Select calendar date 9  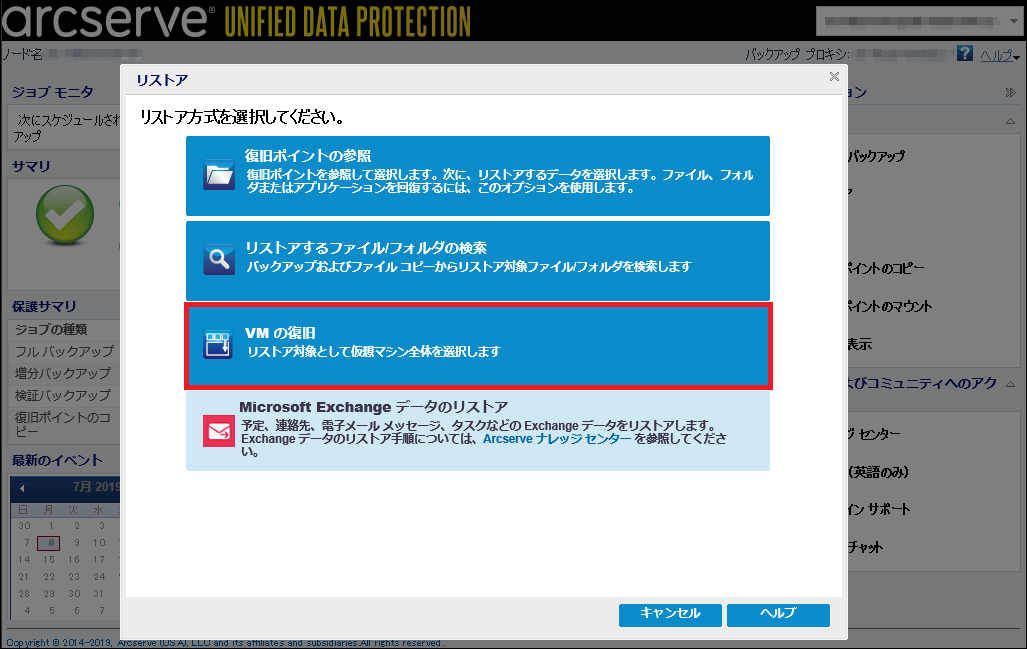(77, 543)
